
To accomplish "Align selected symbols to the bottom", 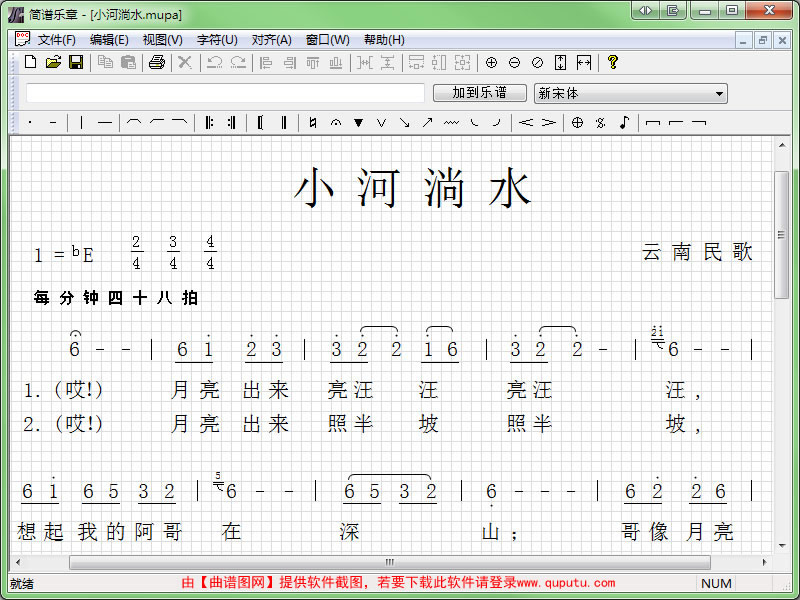I will click(x=336, y=62).
